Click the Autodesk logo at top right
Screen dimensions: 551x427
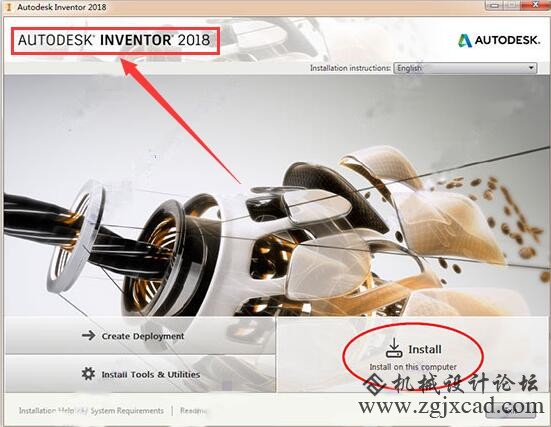(x=499, y=40)
